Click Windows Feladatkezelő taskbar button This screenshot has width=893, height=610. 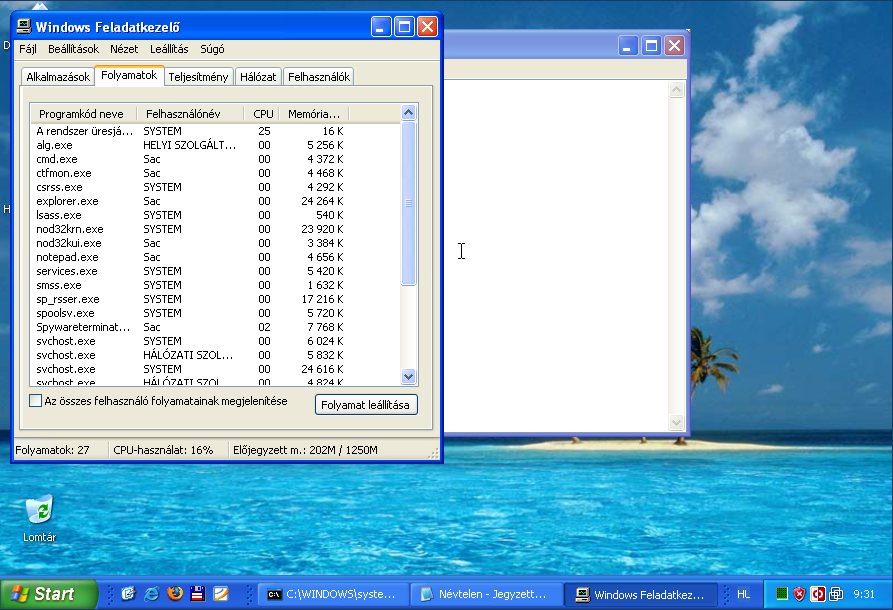coord(641,595)
